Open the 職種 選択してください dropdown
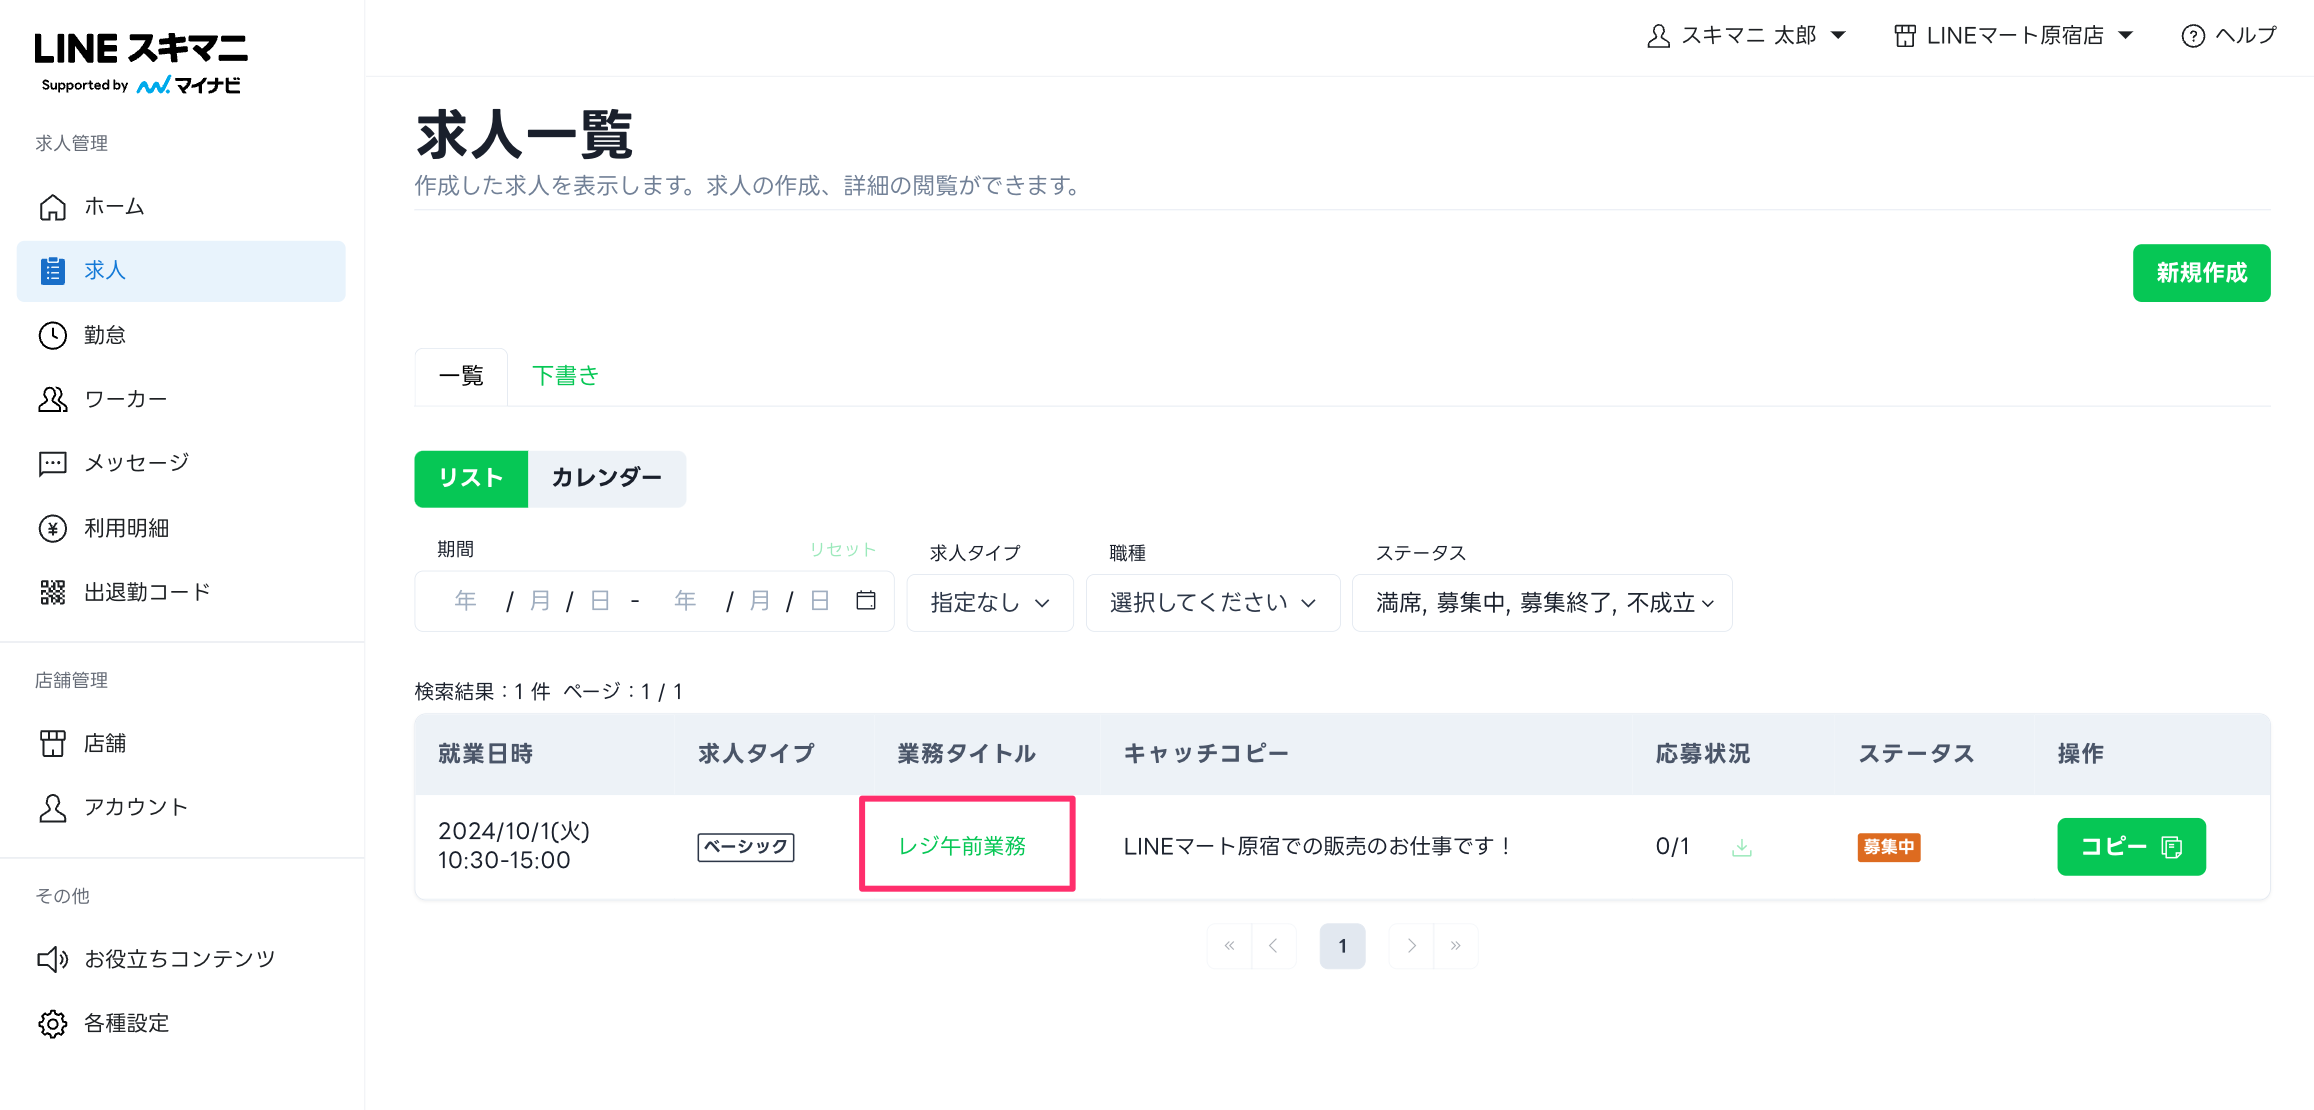Image resolution: width=2314 pixels, height=1110 pixels. pos(1212,602)
